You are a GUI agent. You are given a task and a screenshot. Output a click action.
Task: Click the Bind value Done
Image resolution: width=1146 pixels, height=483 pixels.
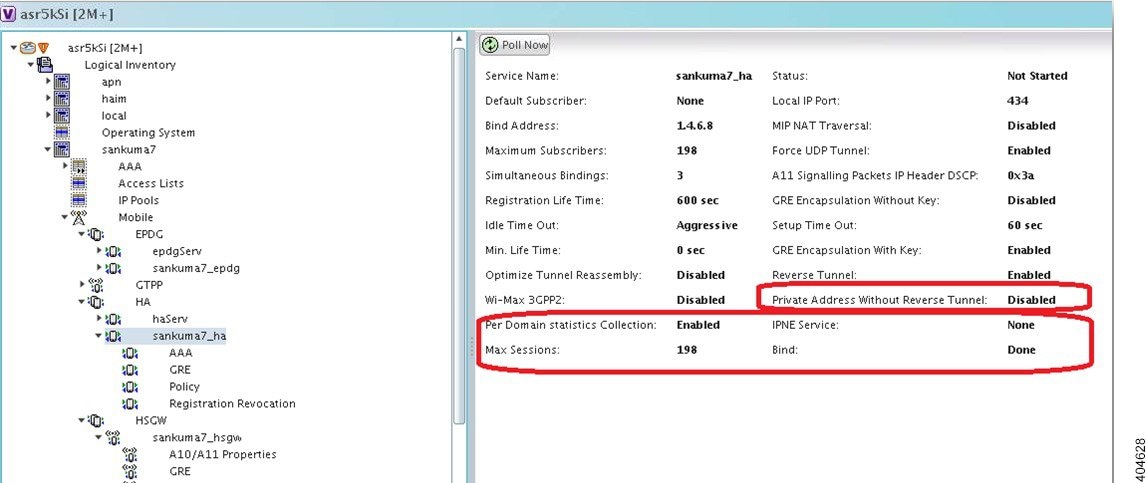click(x=1021, y=350)
